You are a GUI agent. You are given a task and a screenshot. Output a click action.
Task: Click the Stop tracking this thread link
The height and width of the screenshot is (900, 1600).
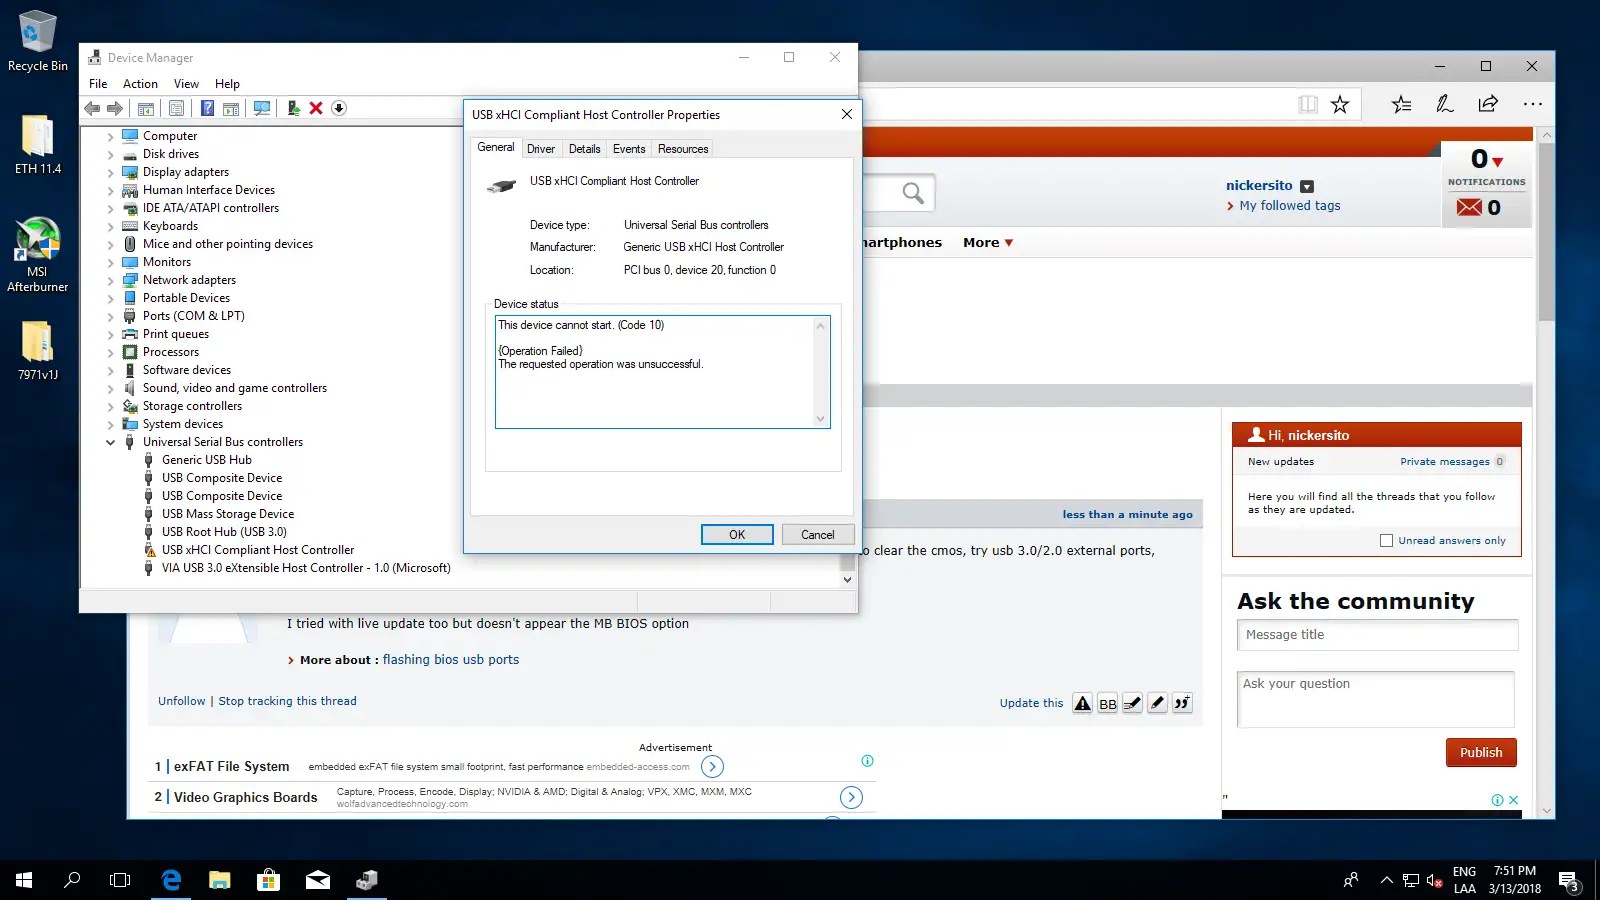[x=287, y=701]
